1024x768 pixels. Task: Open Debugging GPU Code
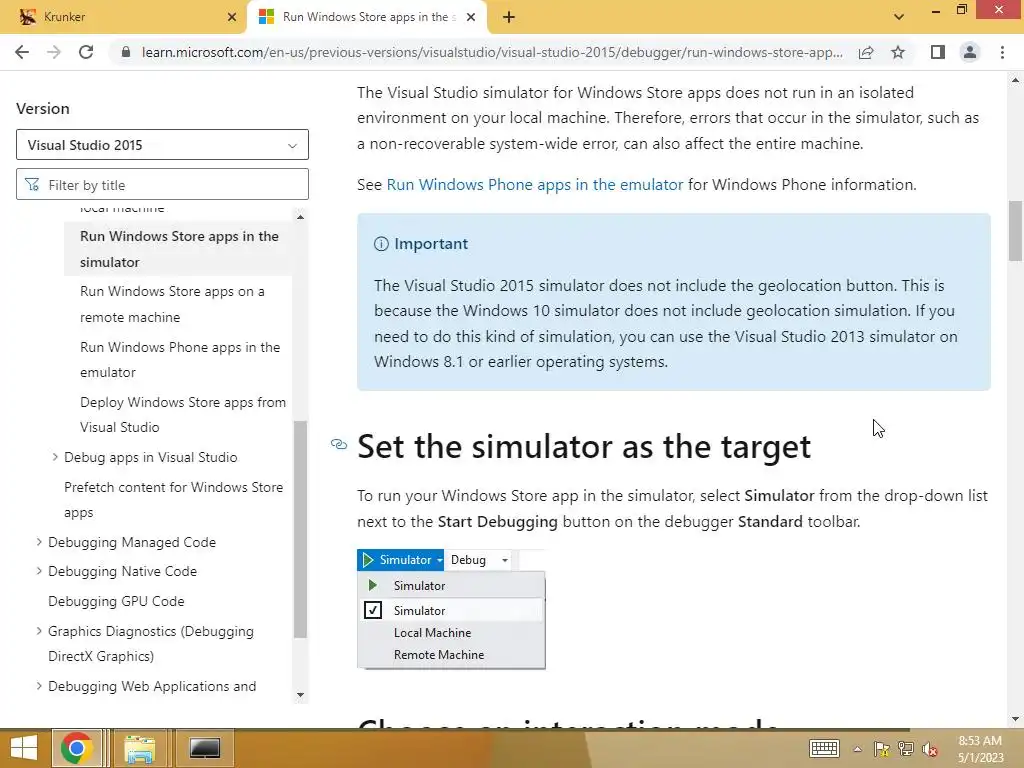click(x=116, y=601)
